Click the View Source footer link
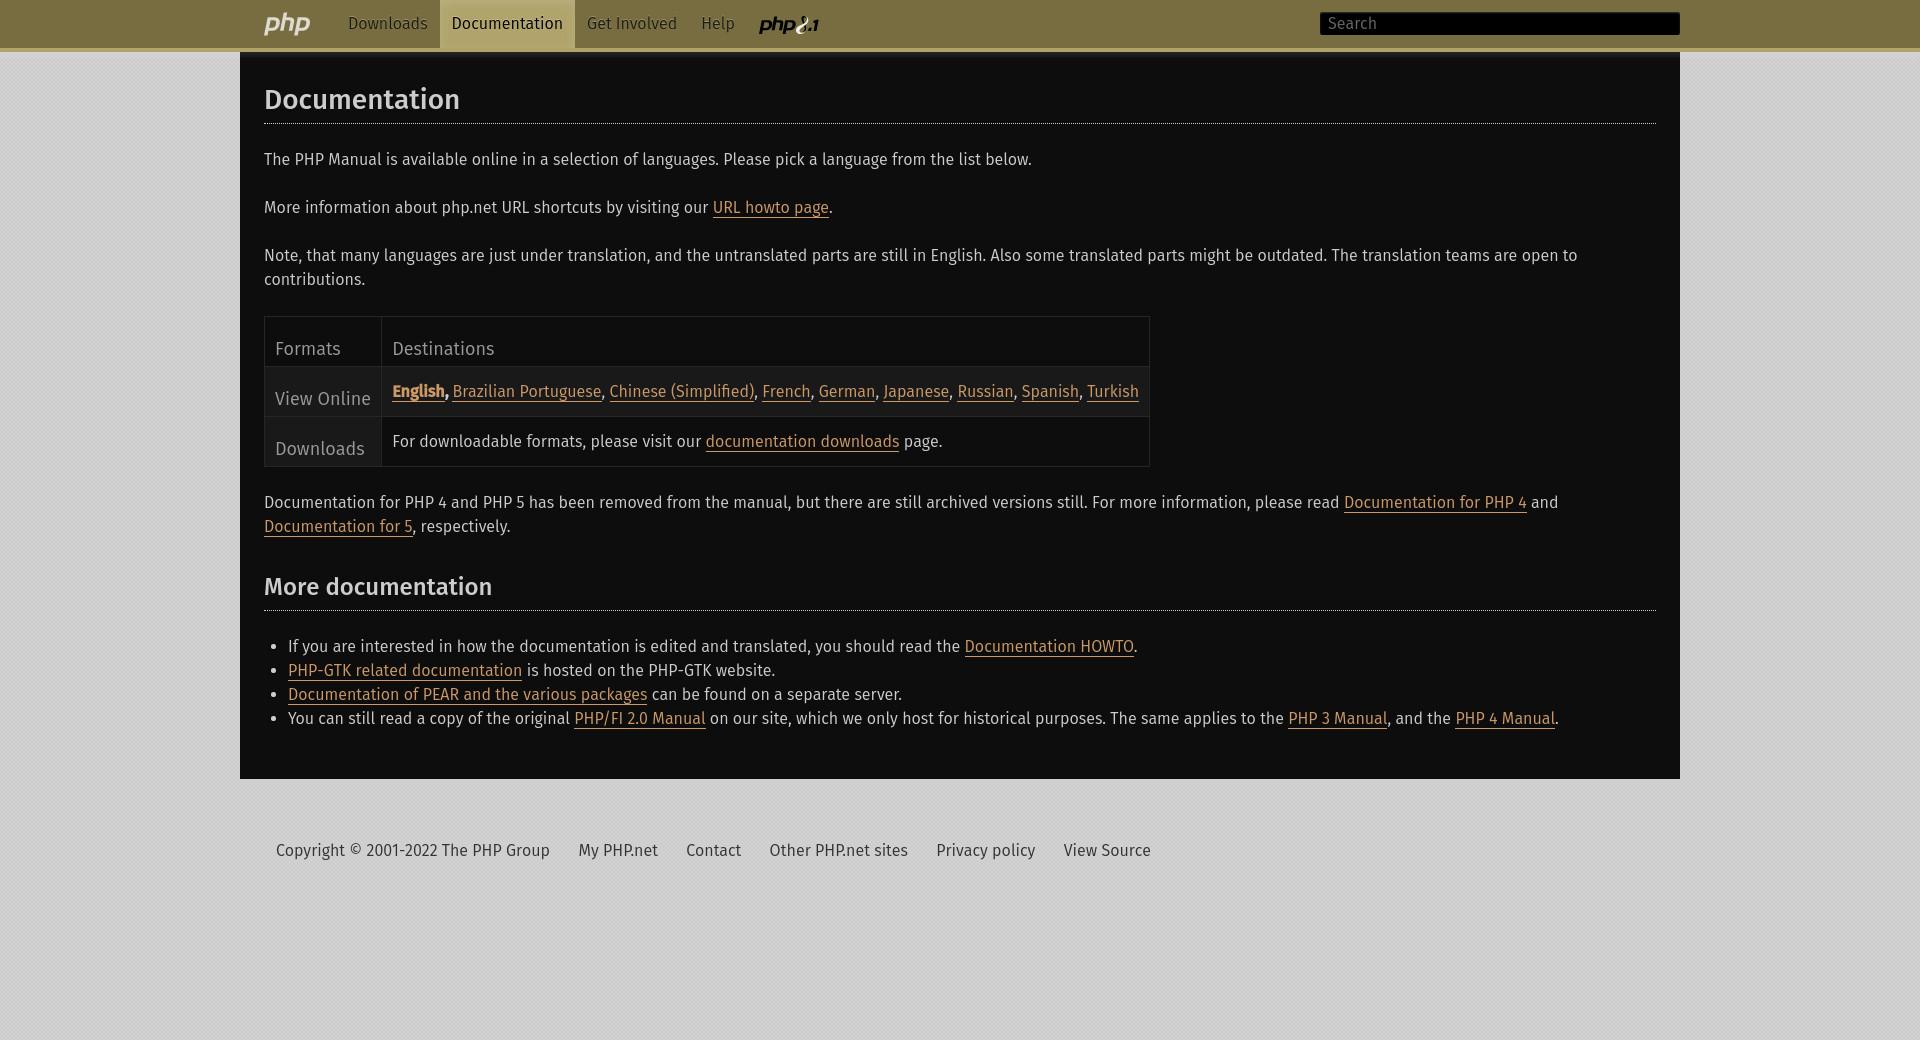 1107,851
